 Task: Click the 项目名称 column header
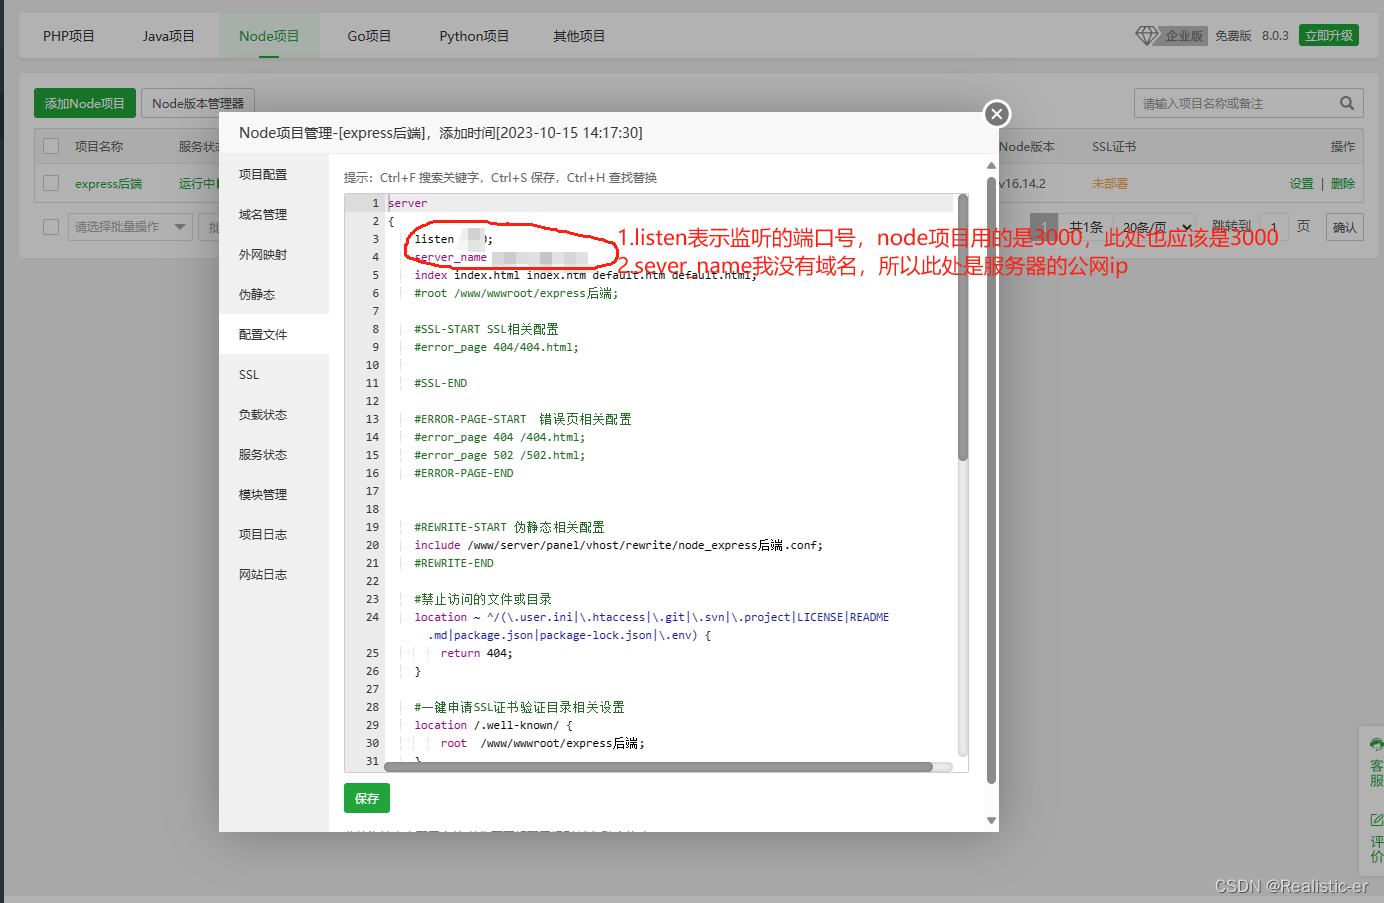[x=99, y=147]
